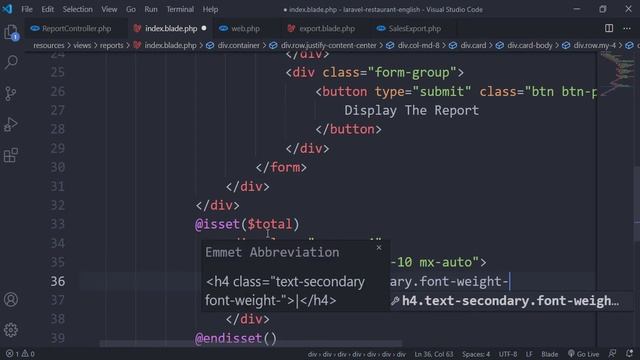Image resolution: width=640 pixels, height=360 pixels.
Task: Click @endisset() on line 39
Action: [x=236, y=338]
